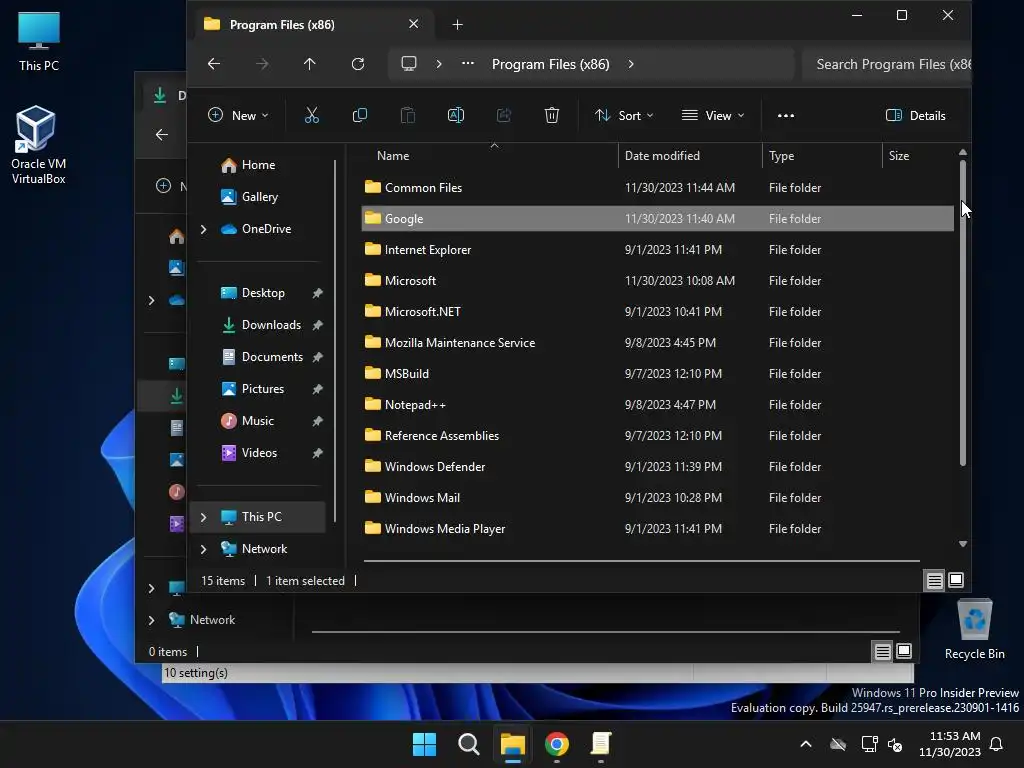
Task: Switch to details list view icon in status bar
Action: (x=935, y=580)
